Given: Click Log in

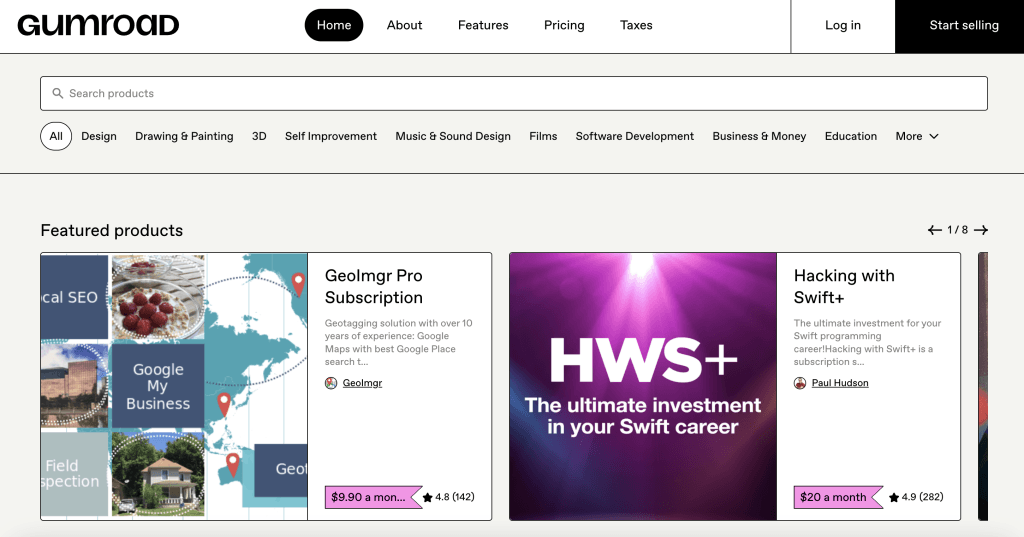Looking at the screenshot, I should [x=842, y=25].
